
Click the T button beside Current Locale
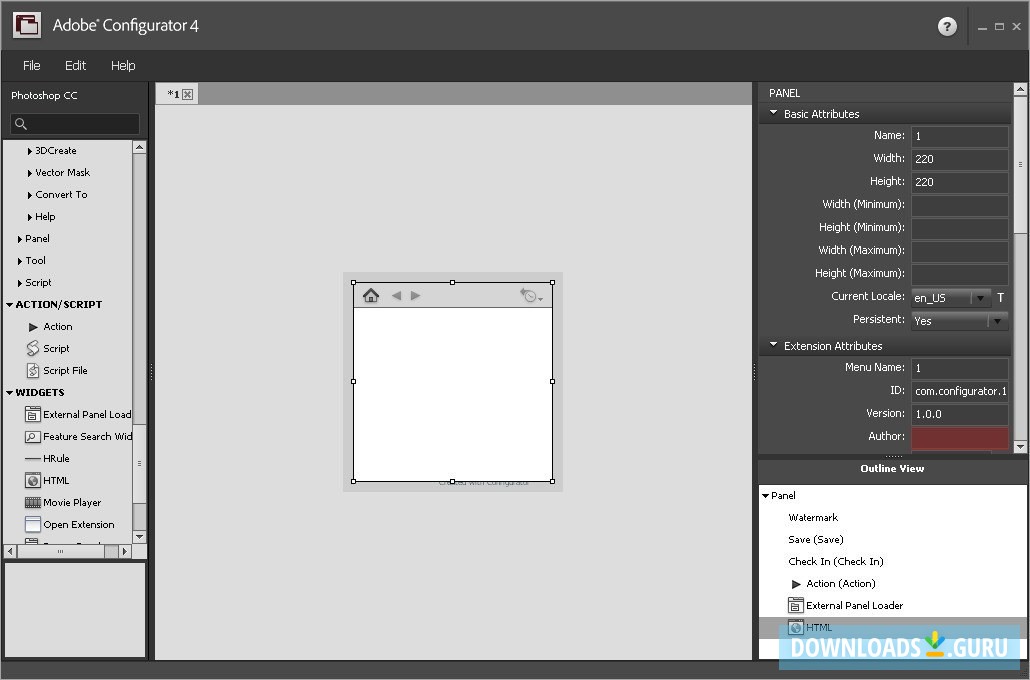1000,297
